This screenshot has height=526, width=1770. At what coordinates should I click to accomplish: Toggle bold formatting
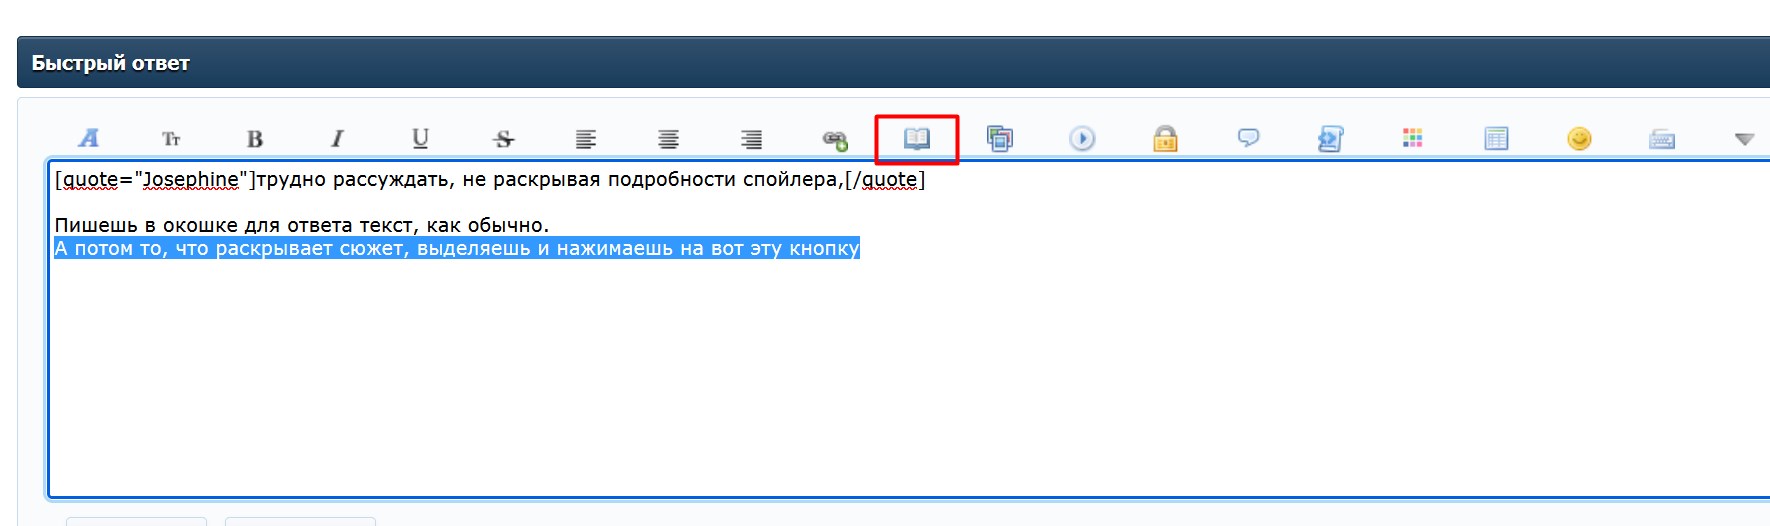coord(255,139)
